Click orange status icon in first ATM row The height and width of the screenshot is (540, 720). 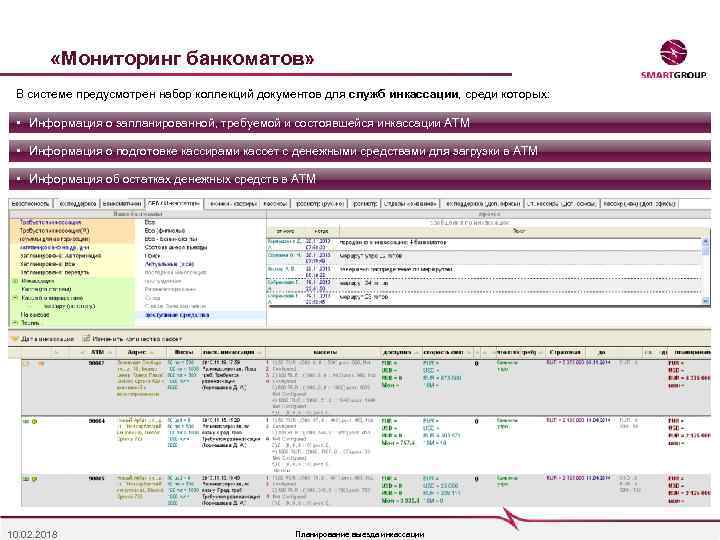pos(41,364)
